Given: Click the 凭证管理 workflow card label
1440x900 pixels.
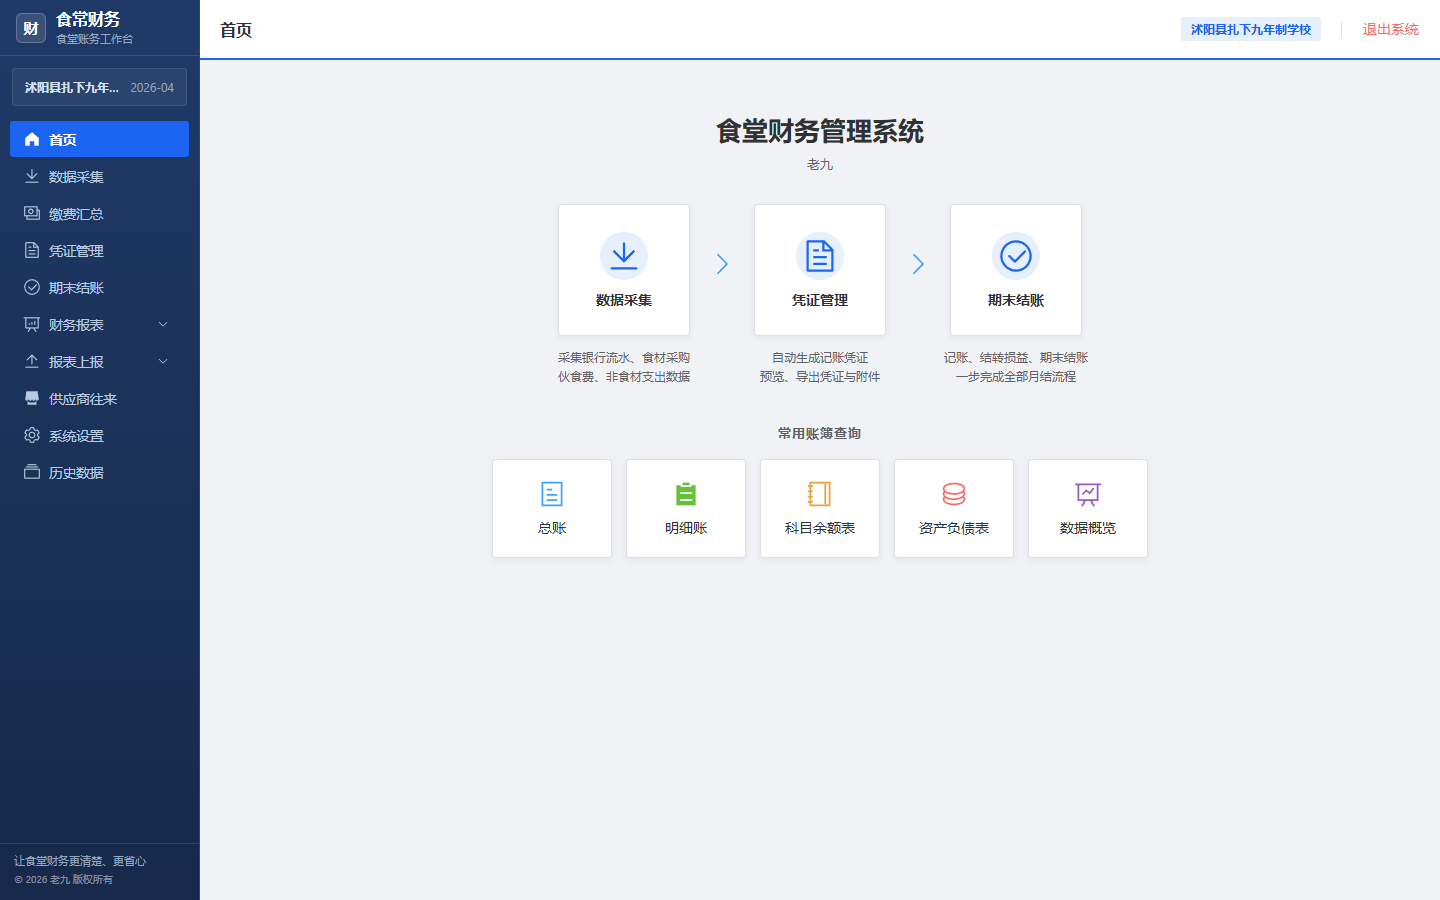Looking at the screenshot, I should pyautogui.click(x=820, y=300).
